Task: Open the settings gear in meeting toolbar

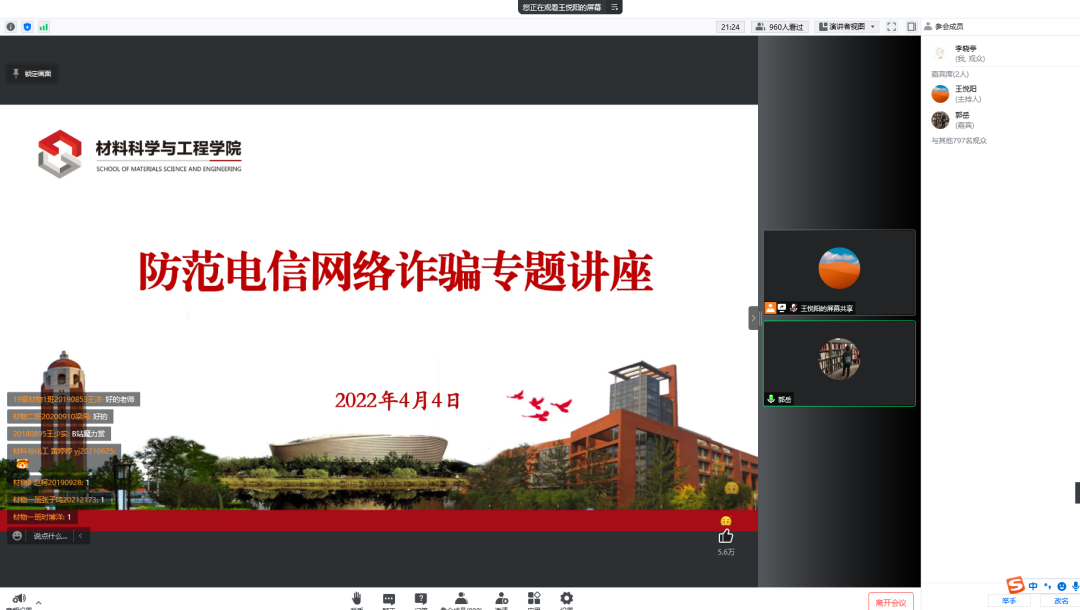Action: point(567,598)
